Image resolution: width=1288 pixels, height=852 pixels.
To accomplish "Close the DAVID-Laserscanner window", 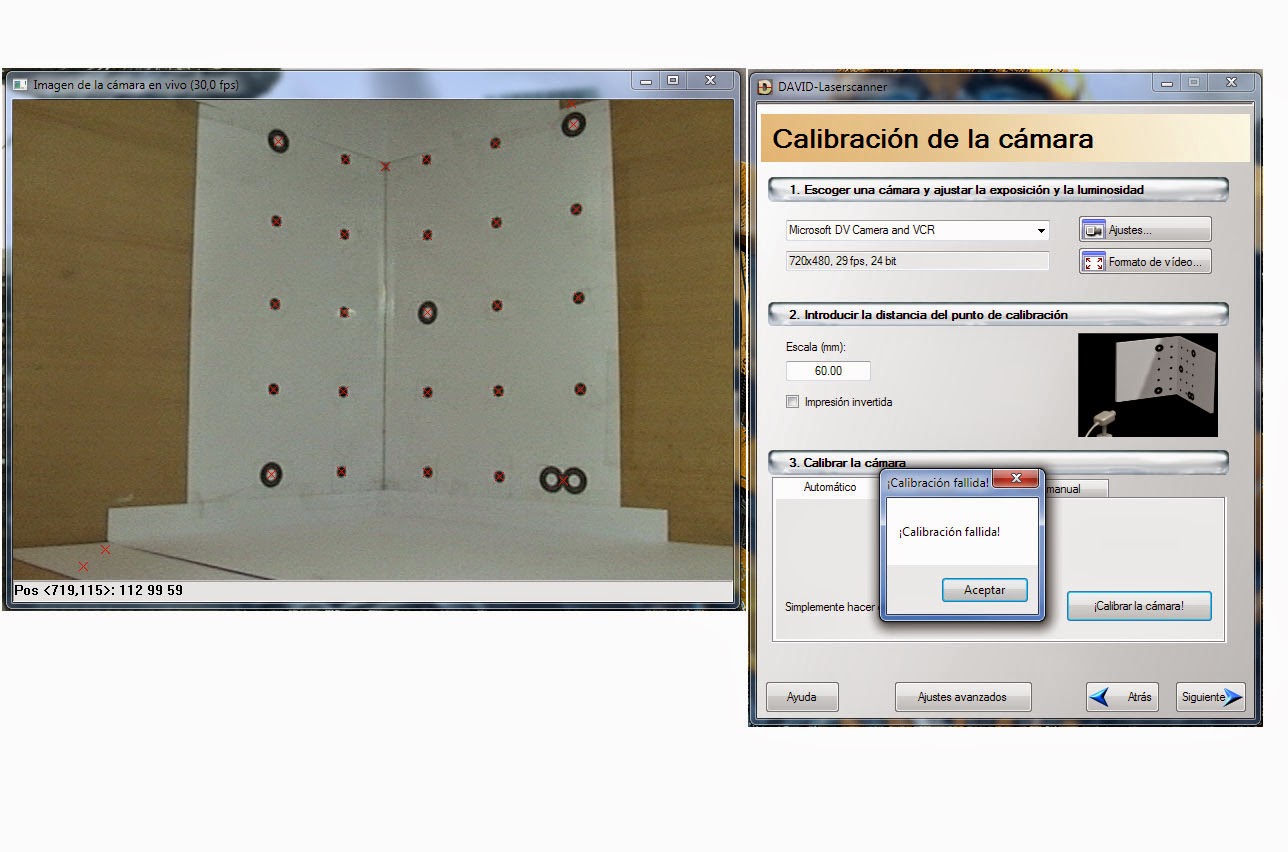I will point(1231,82).
